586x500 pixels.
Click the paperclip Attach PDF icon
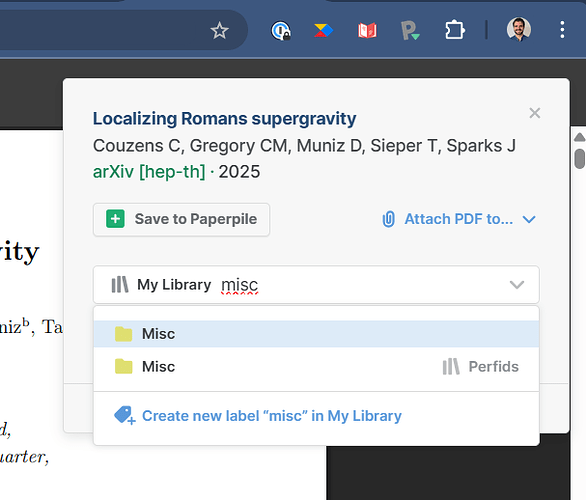click(x=388, y=219)
